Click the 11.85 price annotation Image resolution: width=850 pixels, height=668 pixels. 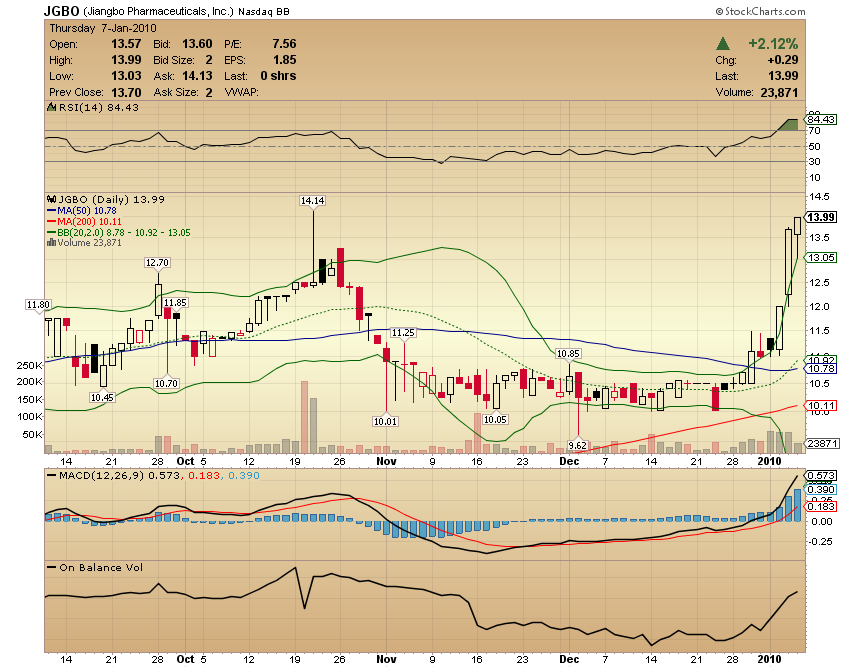point(175,303)
